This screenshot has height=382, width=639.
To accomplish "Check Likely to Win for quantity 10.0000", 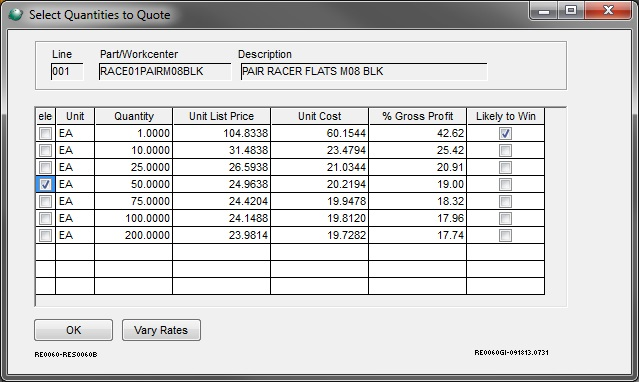I will tap(505, 150).
